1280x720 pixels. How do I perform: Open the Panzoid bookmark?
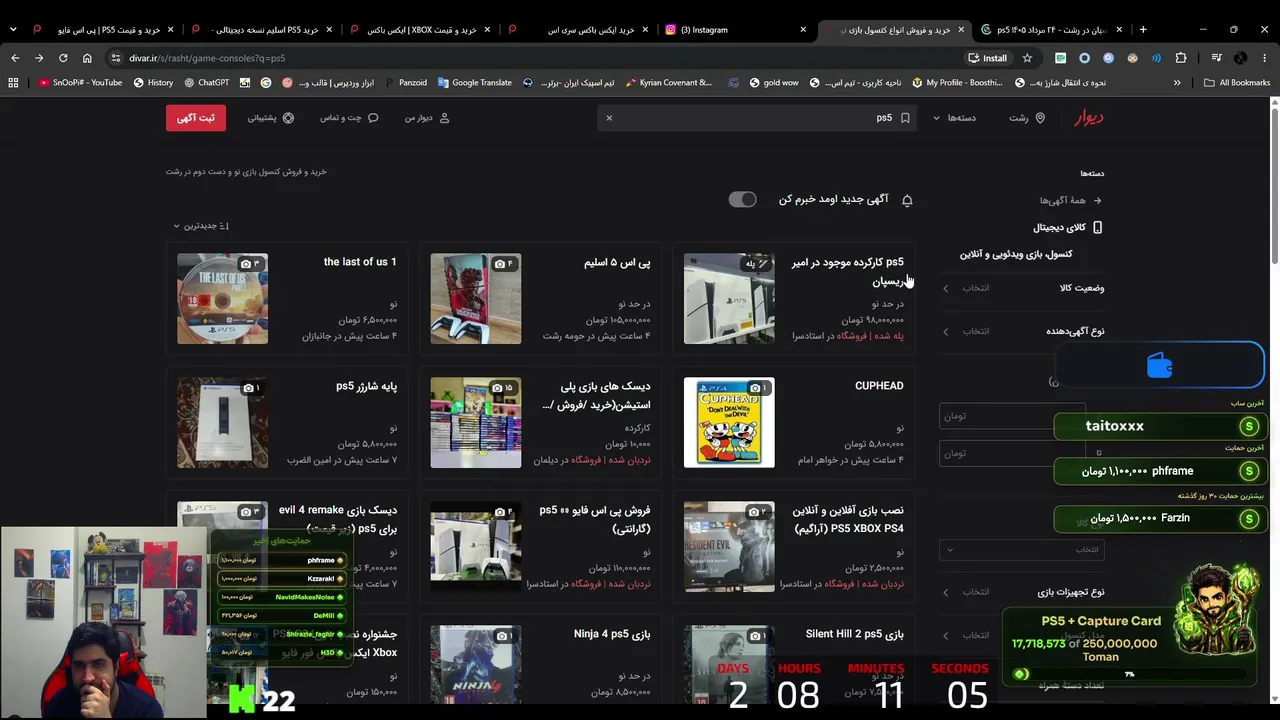pyautogui.click(x=405, y=83)
